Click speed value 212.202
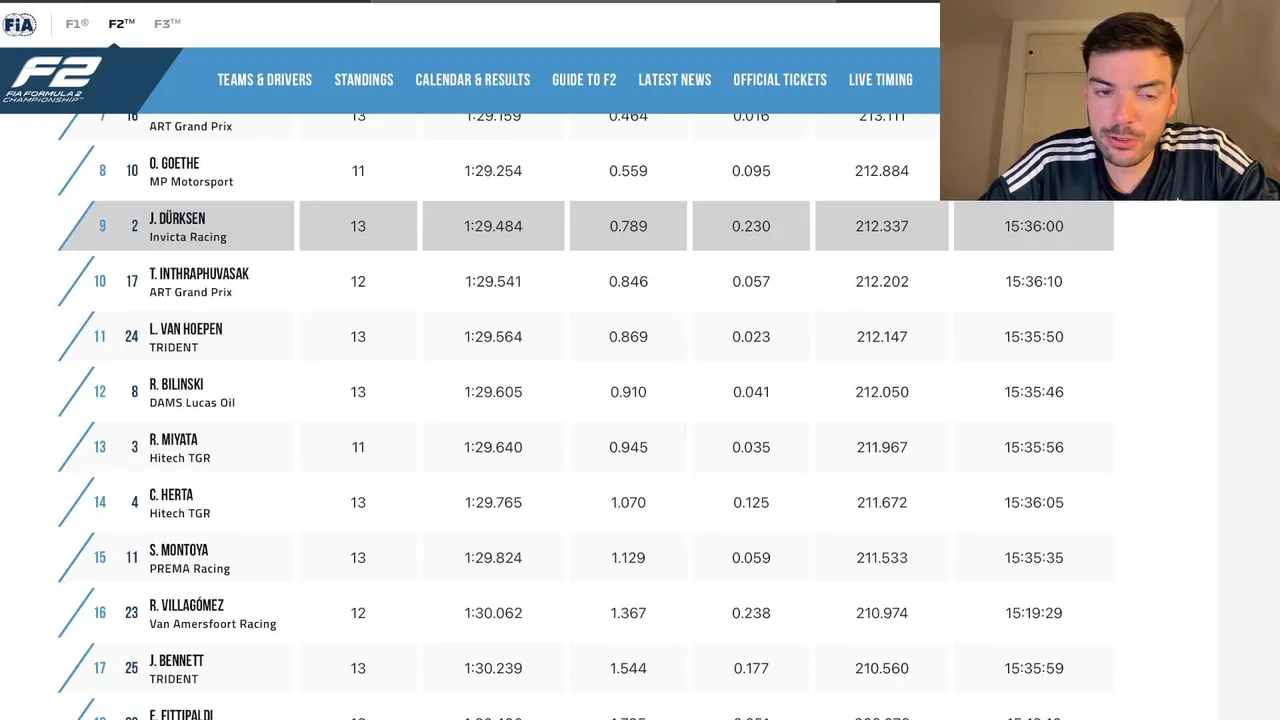1280x720 pixels. 882,281
